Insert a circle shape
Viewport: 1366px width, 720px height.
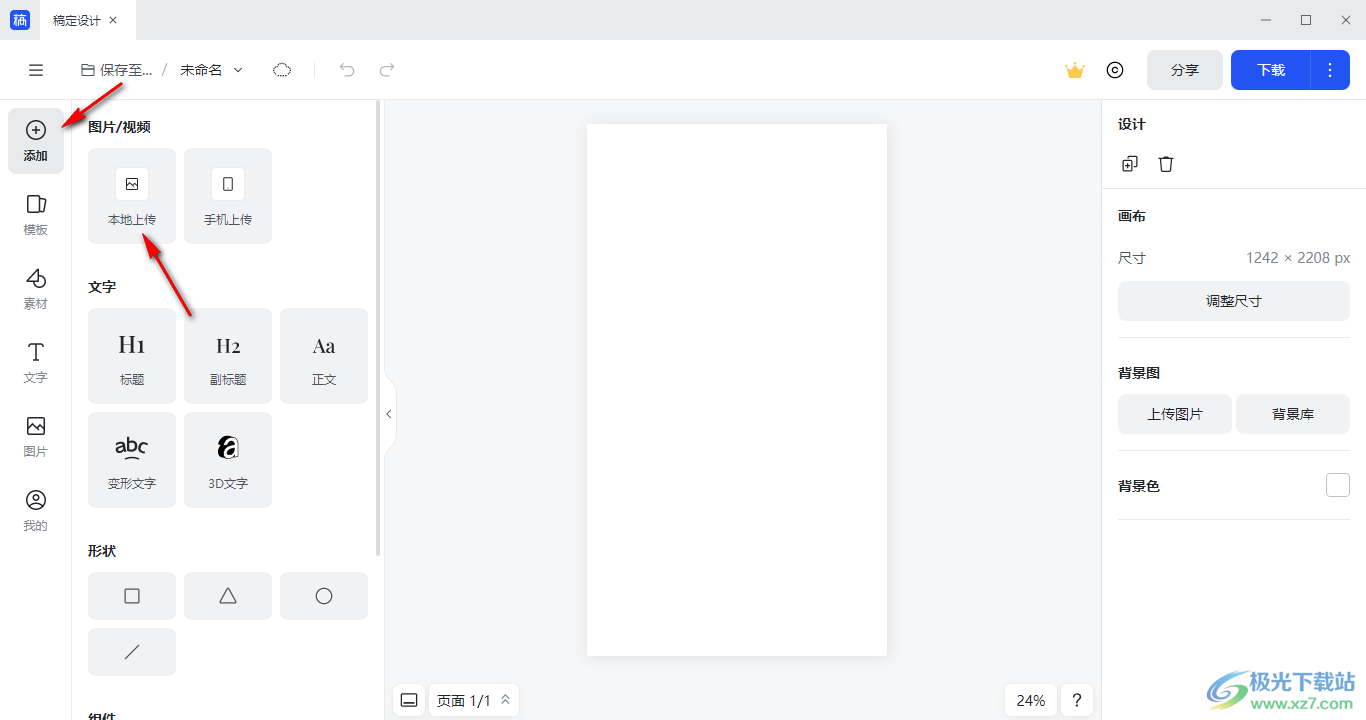point(324,596)
